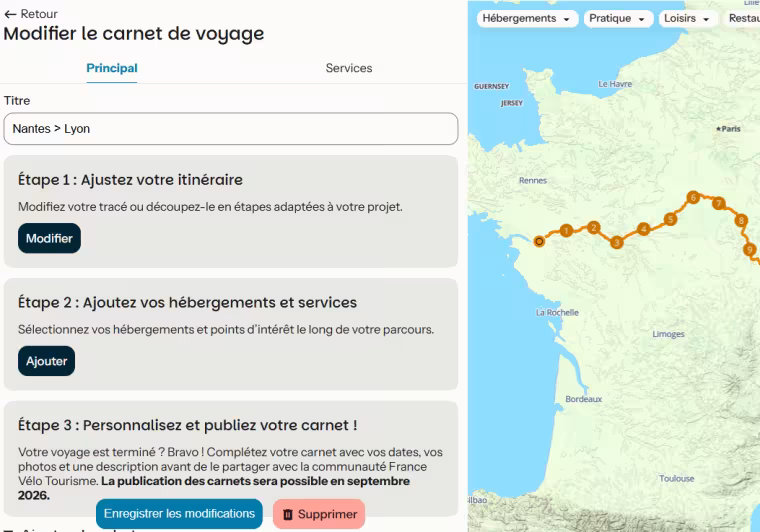The image size is (760, 532).
Task: Click the back arrow icon beside Retour
Action: point(10,15)
